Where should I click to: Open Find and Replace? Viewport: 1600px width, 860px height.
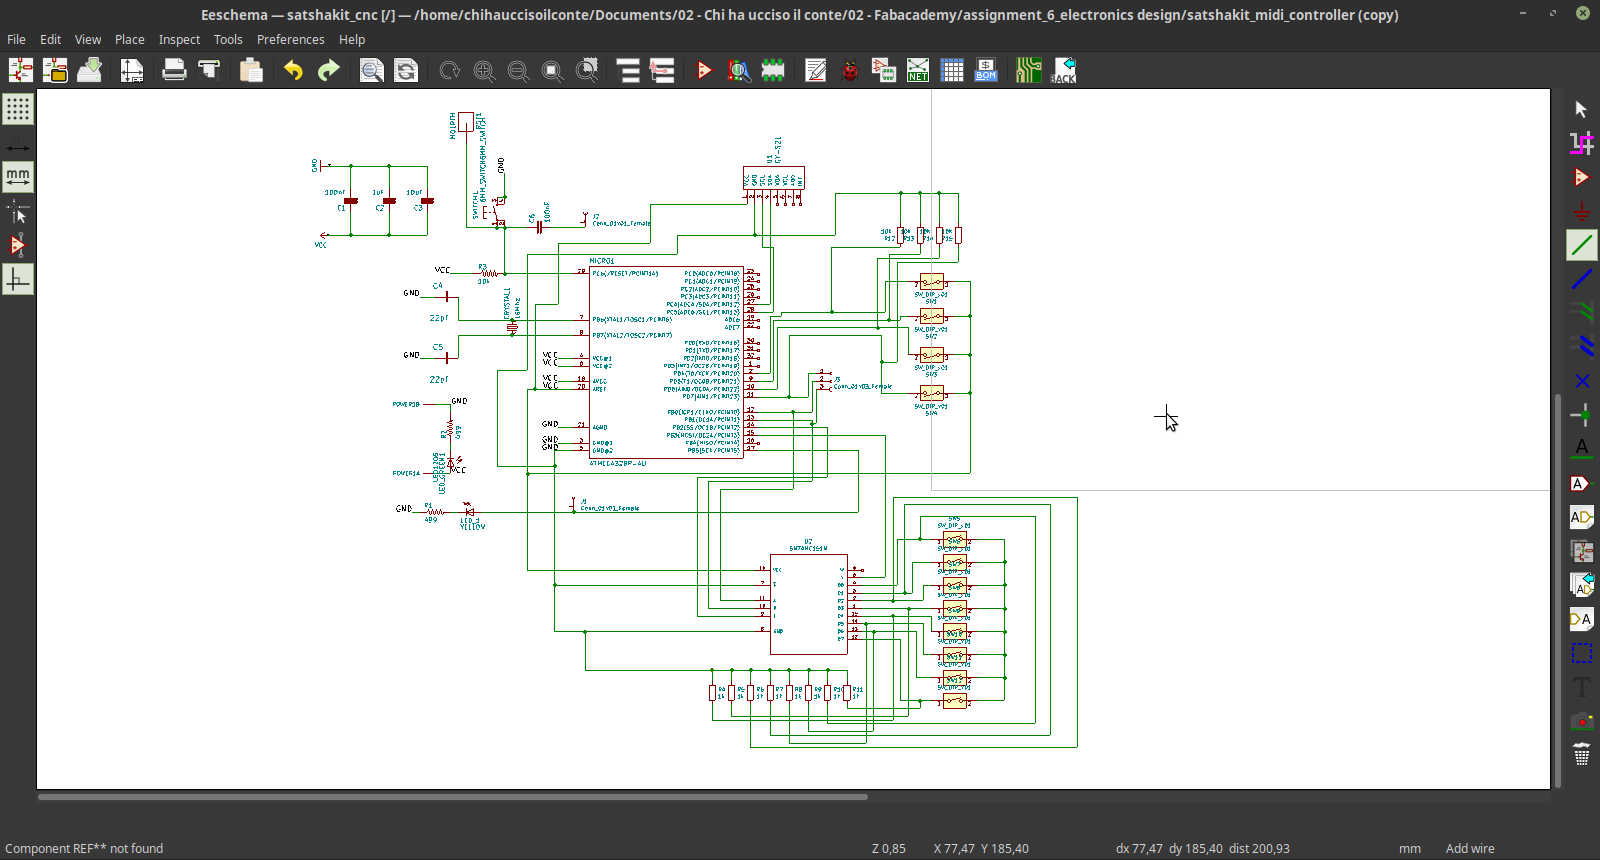[x=405, y=70]
